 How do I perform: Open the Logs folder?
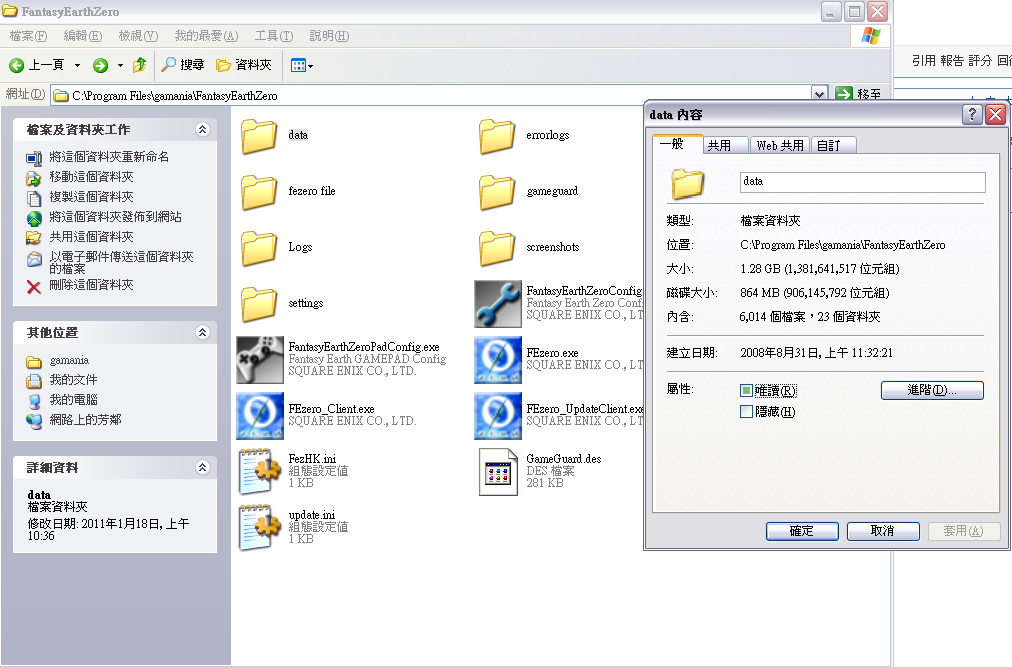pos(259,248)
